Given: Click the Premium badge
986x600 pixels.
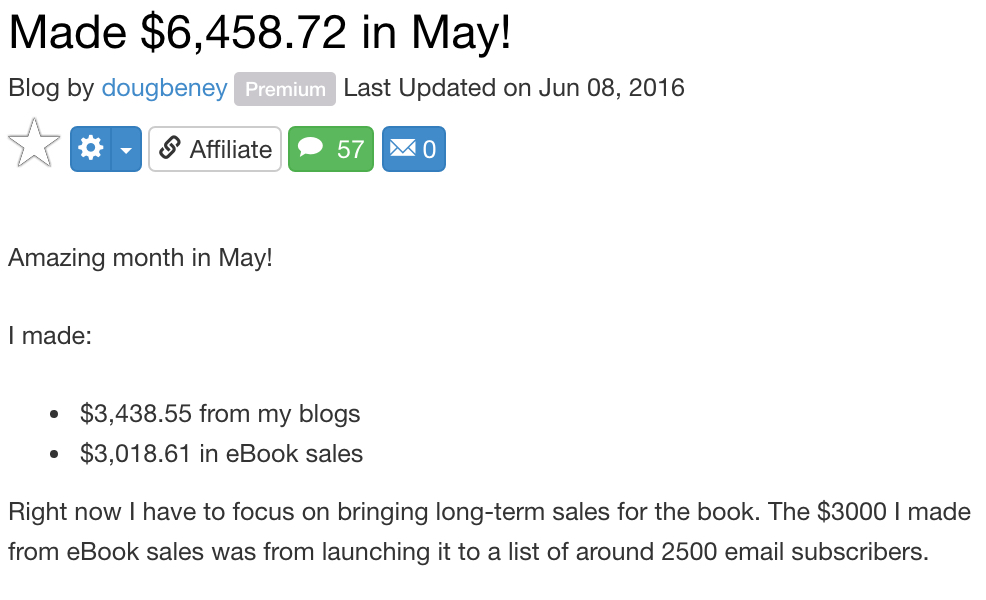Looking at the screenshot, I should (285, 89).
